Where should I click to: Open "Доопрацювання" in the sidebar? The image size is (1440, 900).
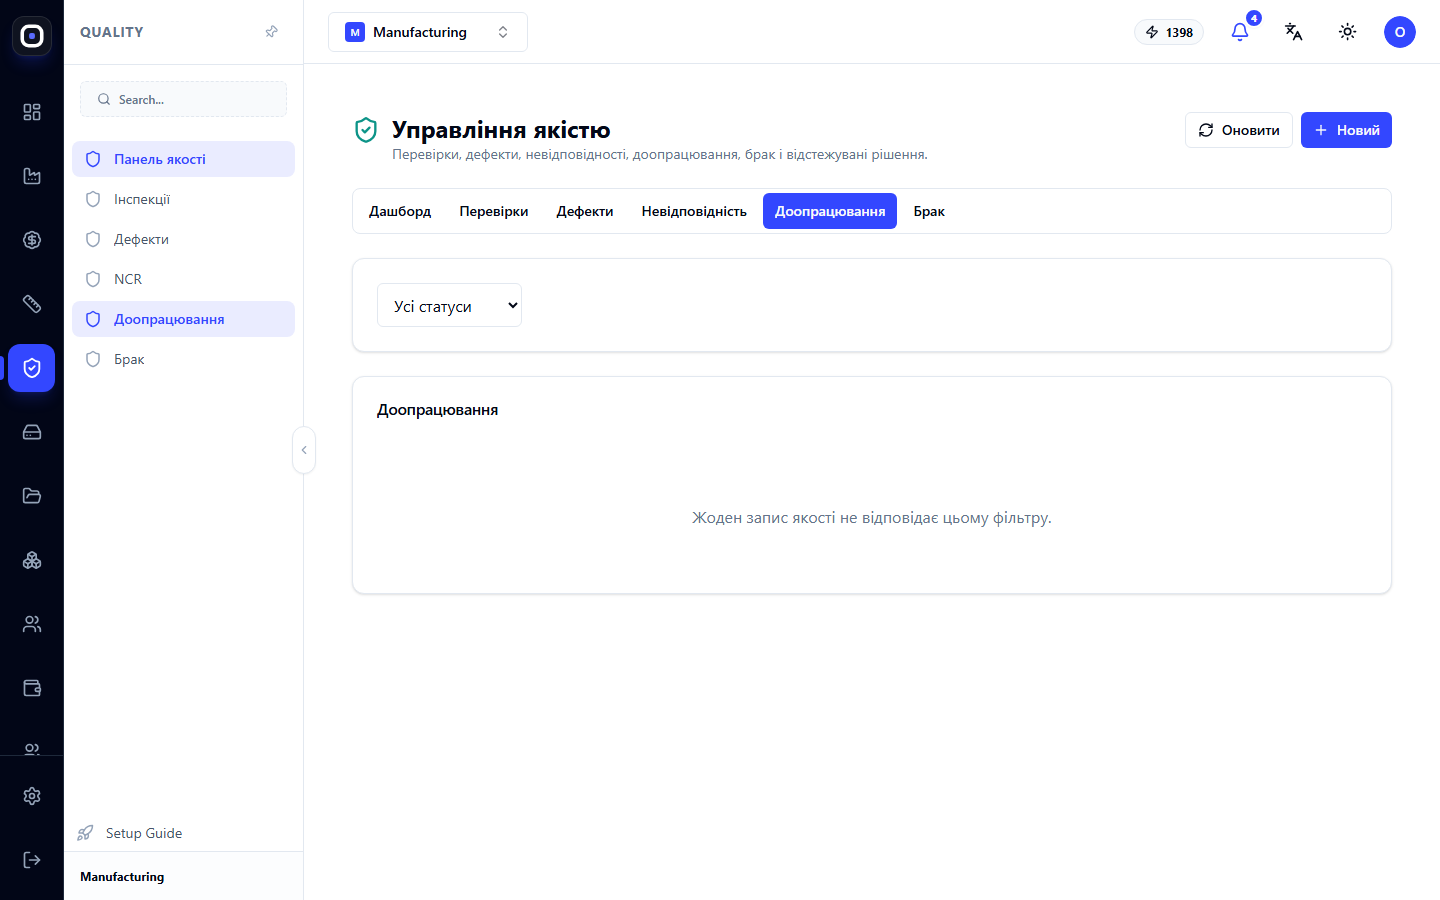(x=183, y=319)
